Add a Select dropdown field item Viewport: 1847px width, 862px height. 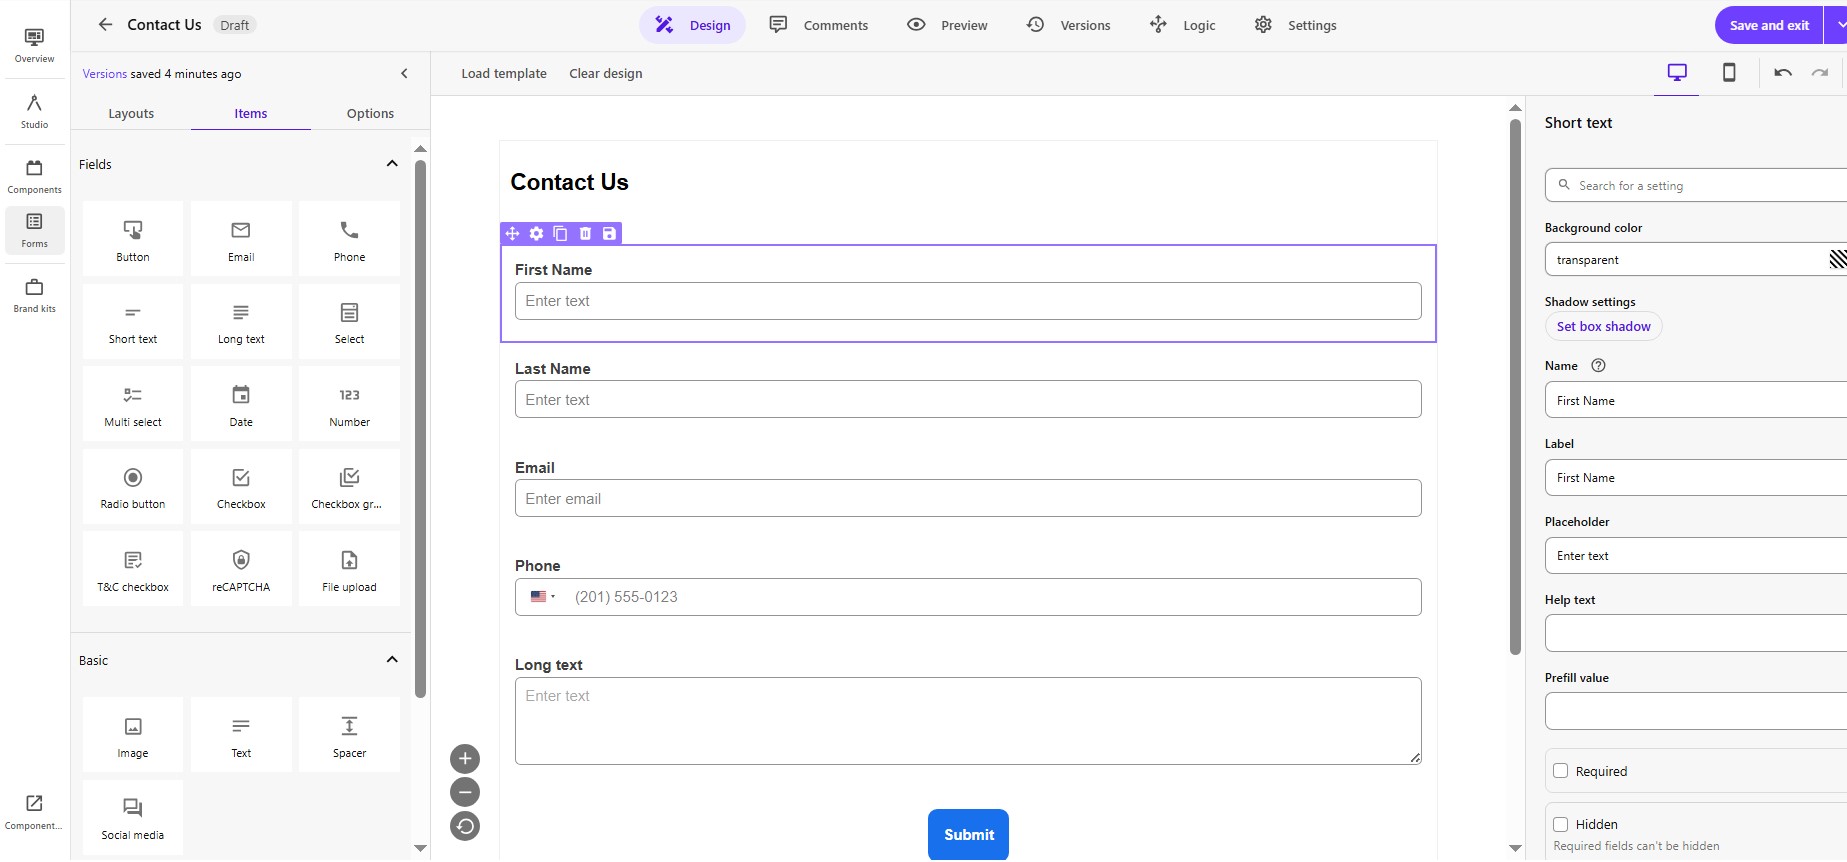tap(349, 322)
